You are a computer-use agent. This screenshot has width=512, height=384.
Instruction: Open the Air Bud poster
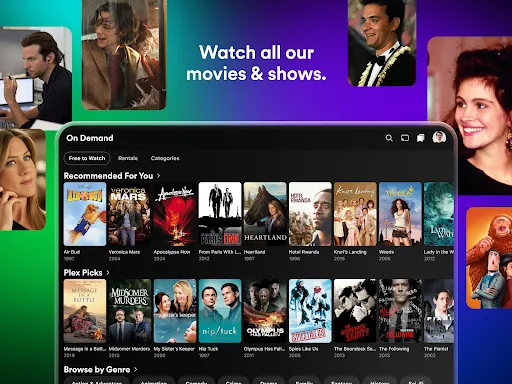pos(85,214)
